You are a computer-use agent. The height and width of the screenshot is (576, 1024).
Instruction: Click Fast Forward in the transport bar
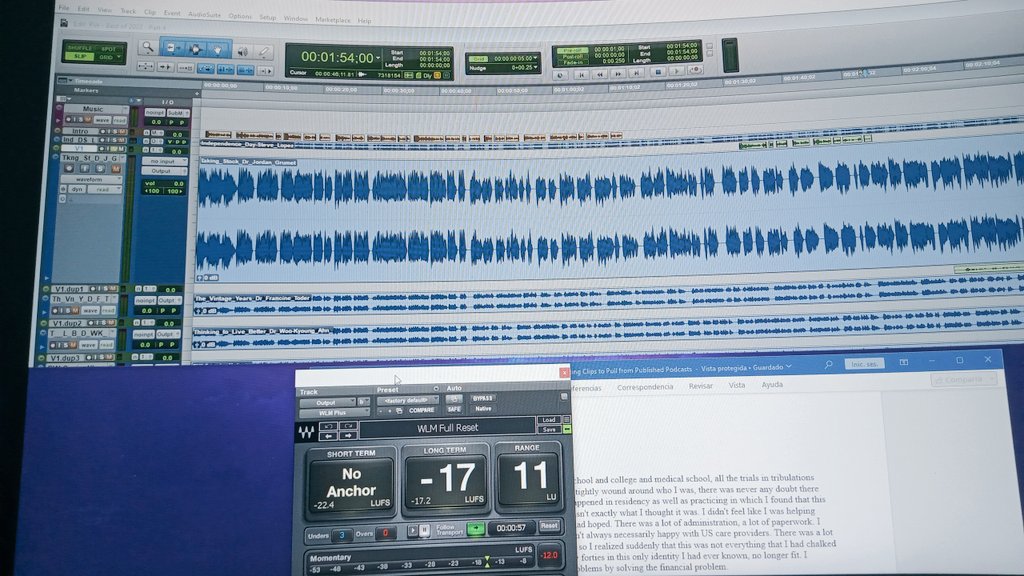618,74
